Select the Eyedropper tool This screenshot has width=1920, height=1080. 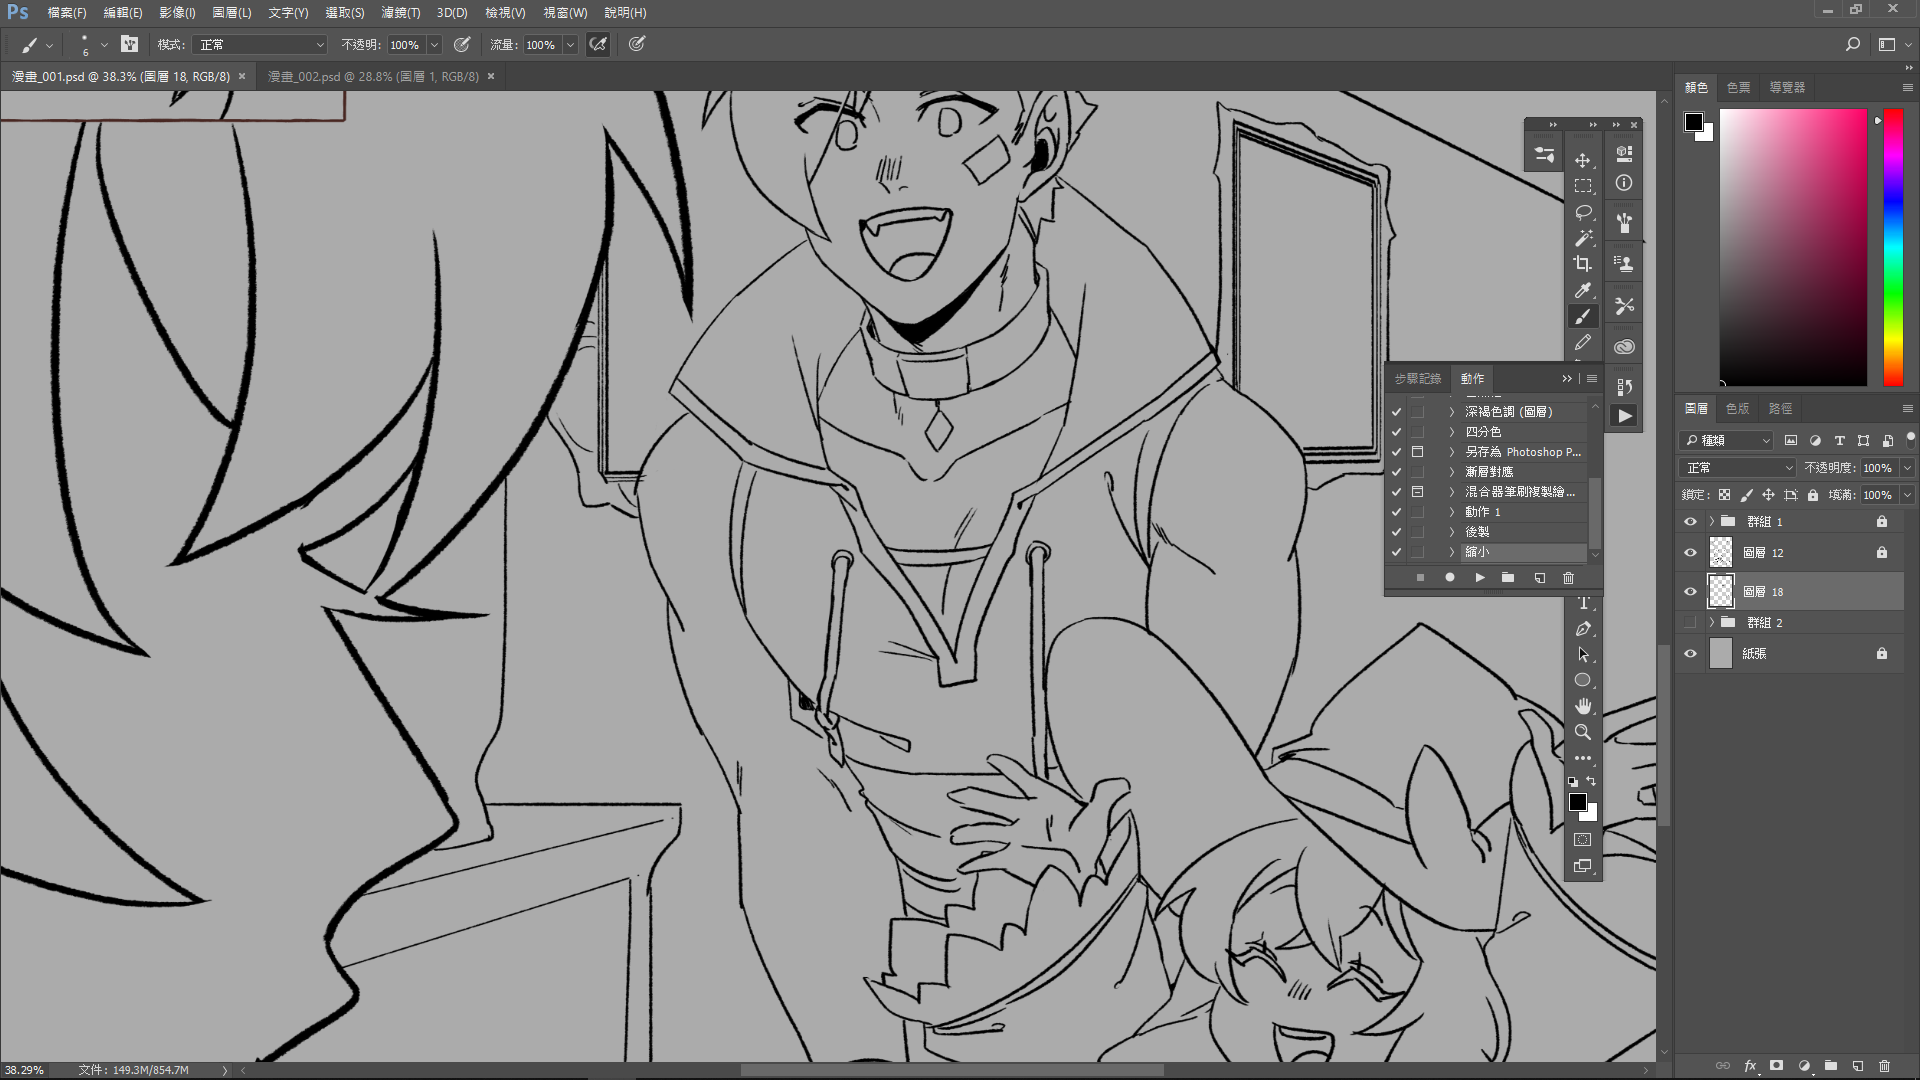(x=1582, y=290)
